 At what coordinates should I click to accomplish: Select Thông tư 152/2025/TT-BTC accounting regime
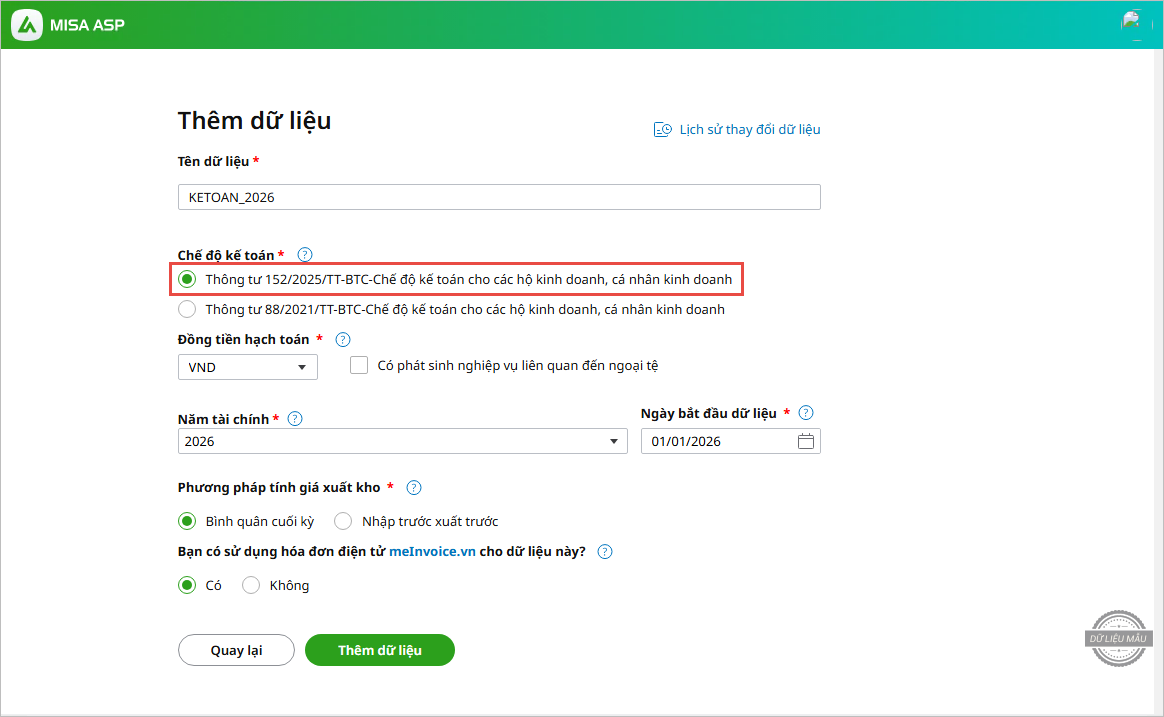coord(187,280)
